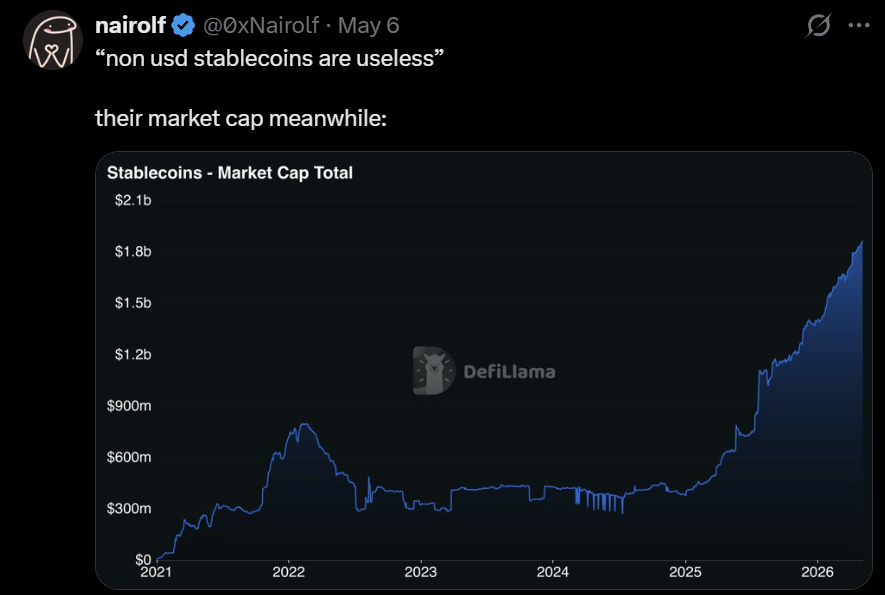Viewport: 885px width, 595px height.
Task: Click the chart line's 2026 peak
Action: (x=862, y=242)
